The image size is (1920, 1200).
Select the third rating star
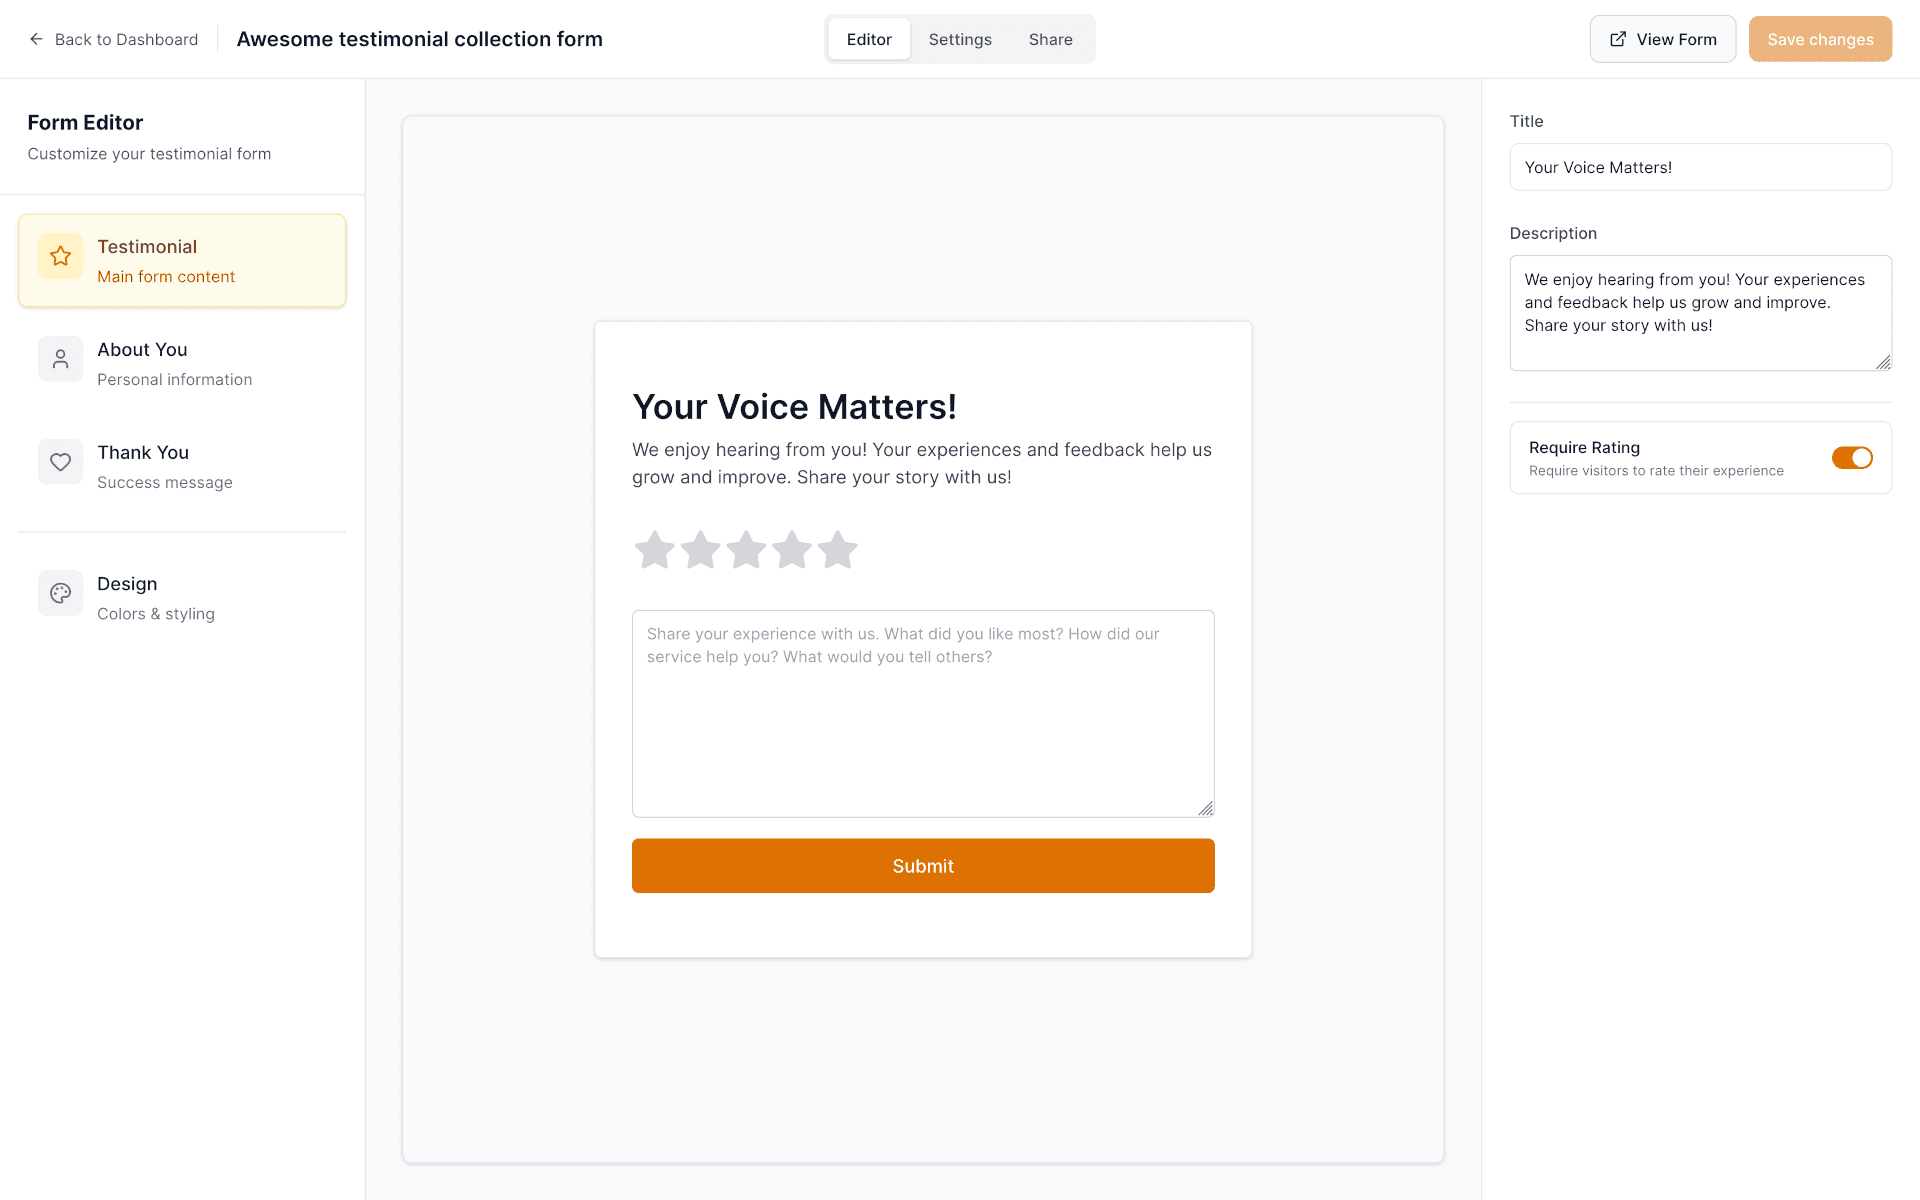click(x=746, y=550)
